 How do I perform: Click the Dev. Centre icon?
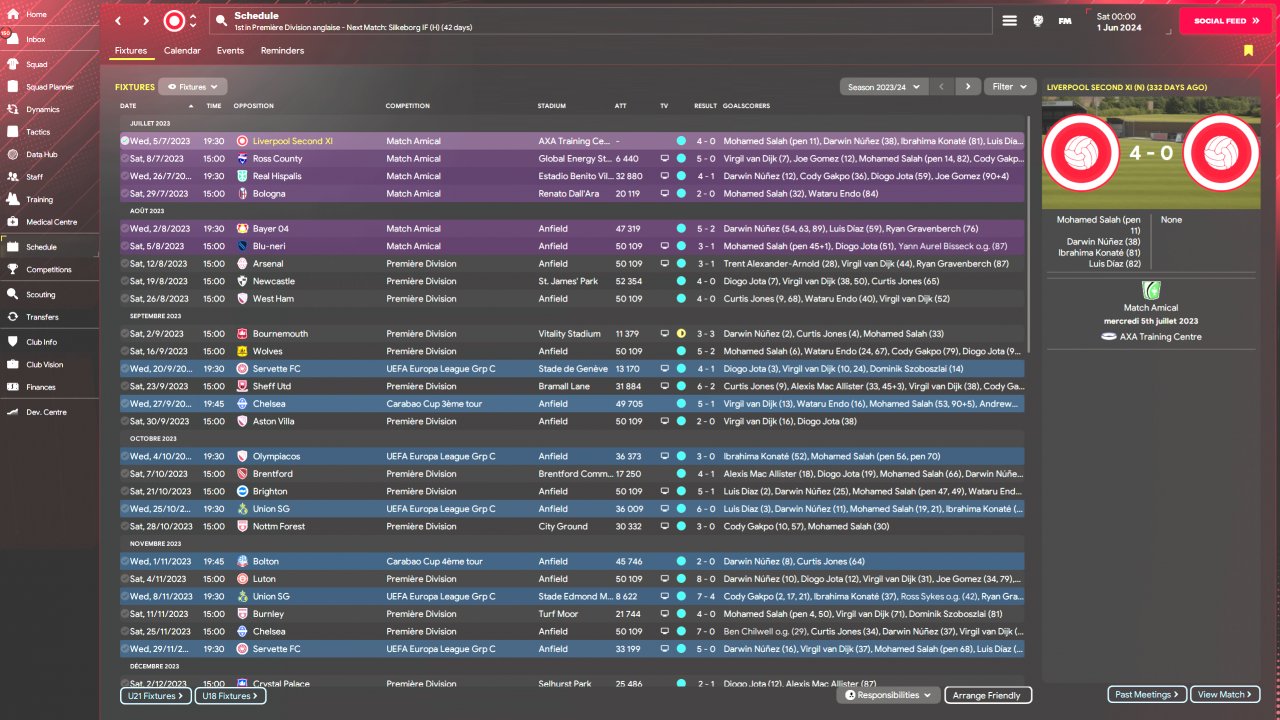(12, 412)
